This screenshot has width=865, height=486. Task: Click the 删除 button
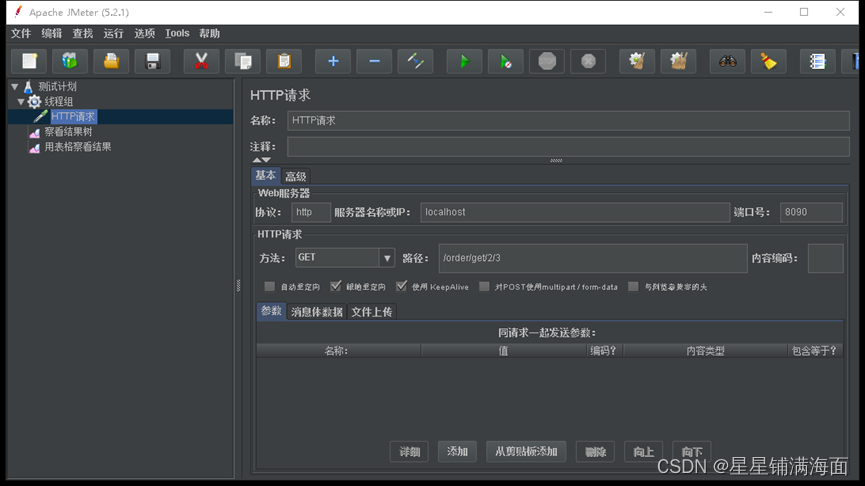coord(595,452)
